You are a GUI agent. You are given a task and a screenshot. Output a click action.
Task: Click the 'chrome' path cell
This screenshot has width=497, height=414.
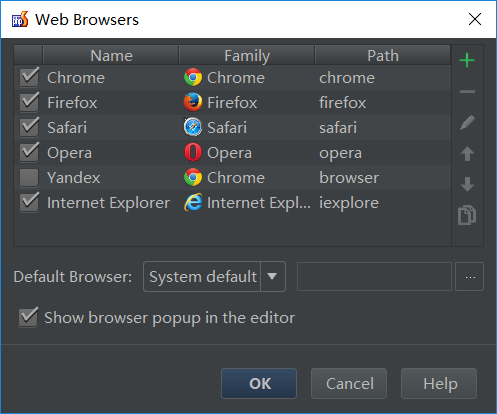point(383,78)
